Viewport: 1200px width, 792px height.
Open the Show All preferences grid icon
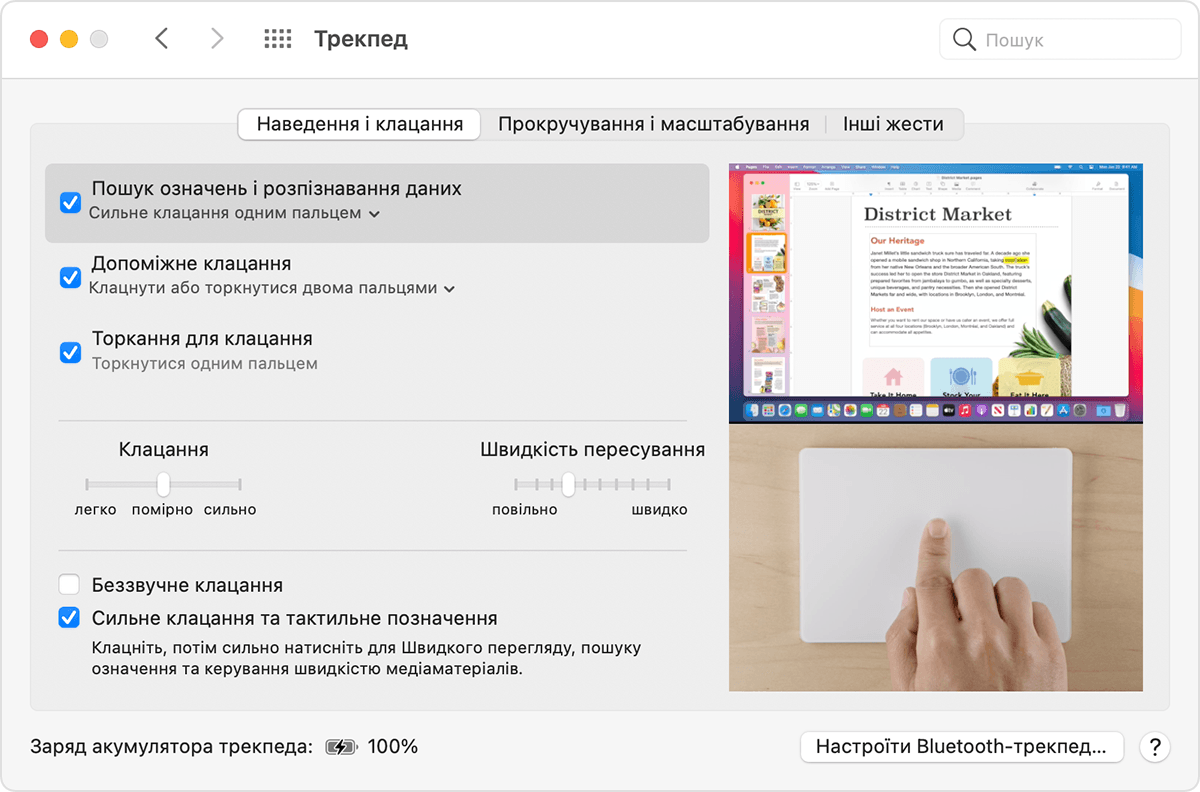pos(277,39)
